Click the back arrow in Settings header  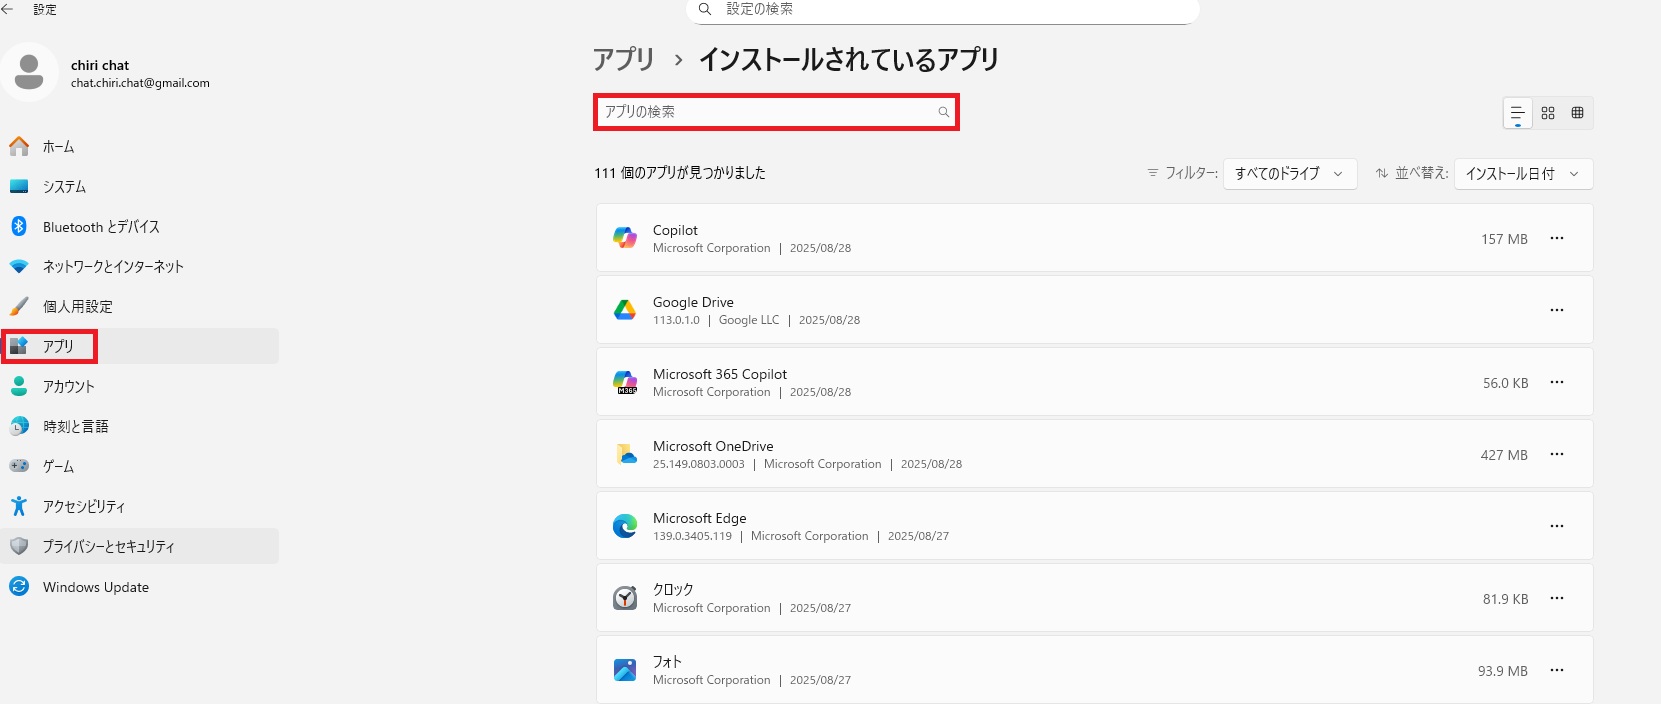pos(7,9)
